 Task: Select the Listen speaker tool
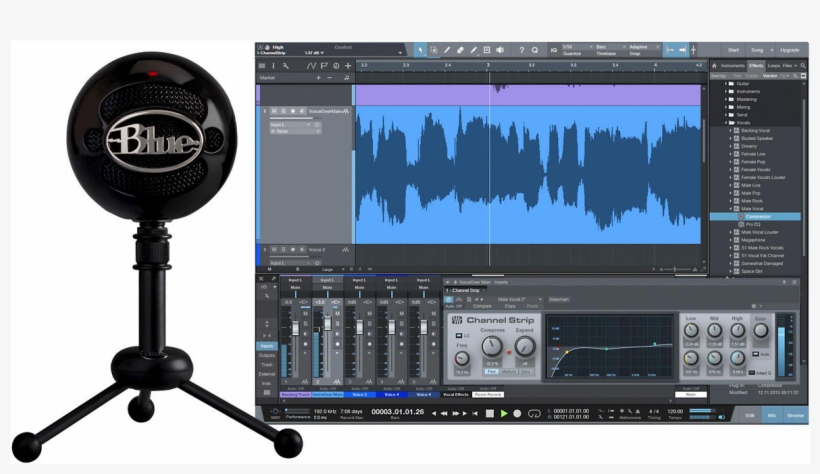[x=500, y=50]
